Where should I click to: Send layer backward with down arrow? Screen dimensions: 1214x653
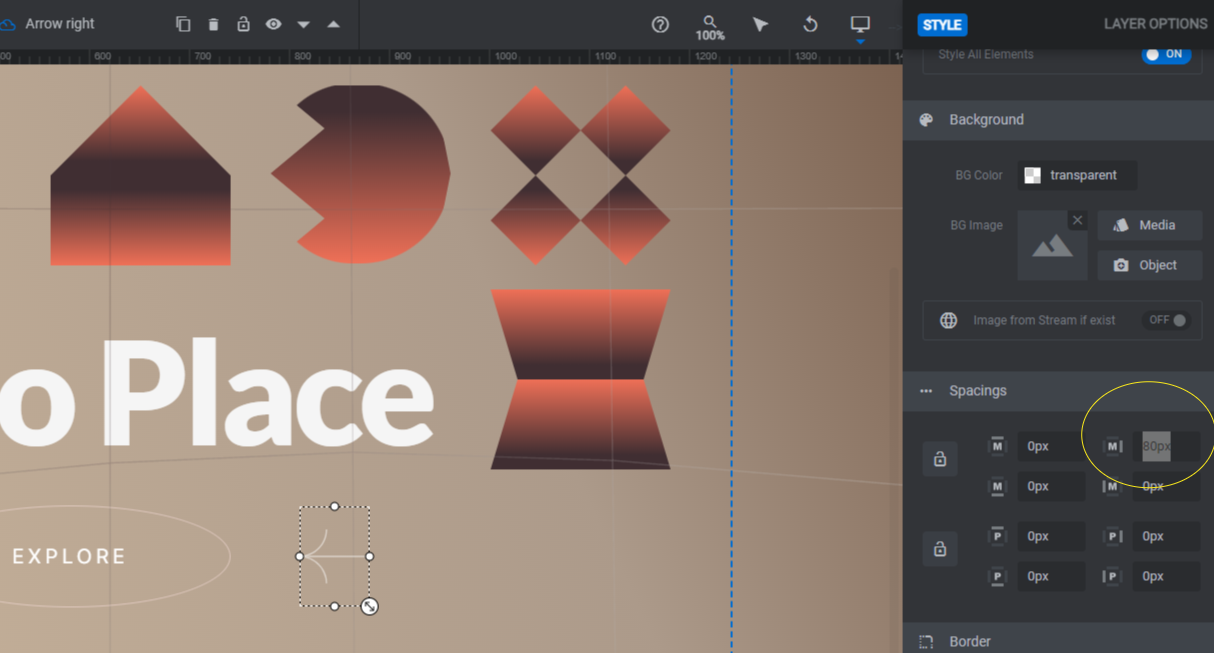(303, 24)
